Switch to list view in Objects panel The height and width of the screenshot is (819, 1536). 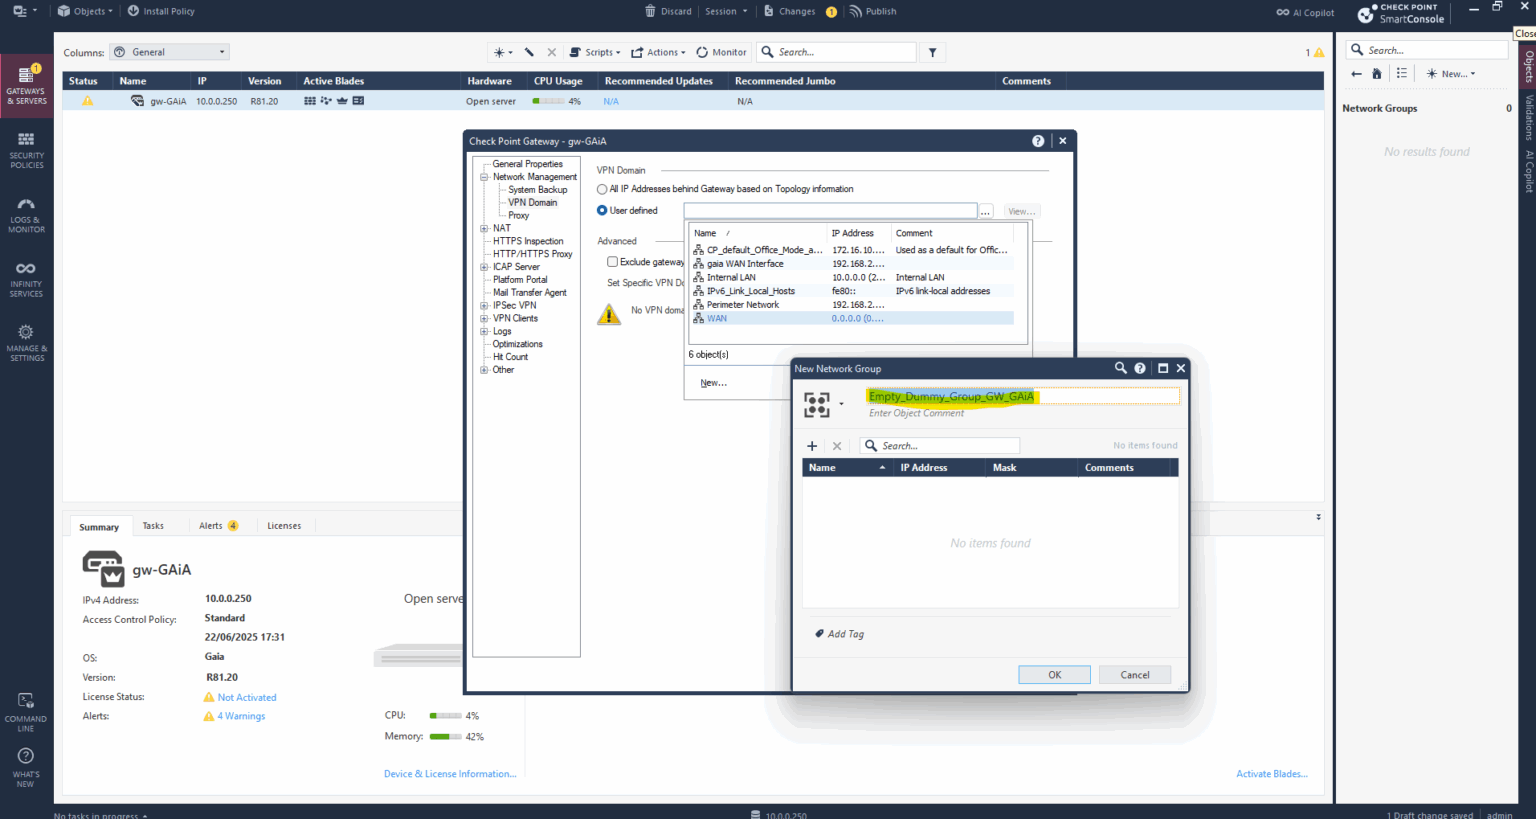pyautogui.click(x=1401, y=73)
